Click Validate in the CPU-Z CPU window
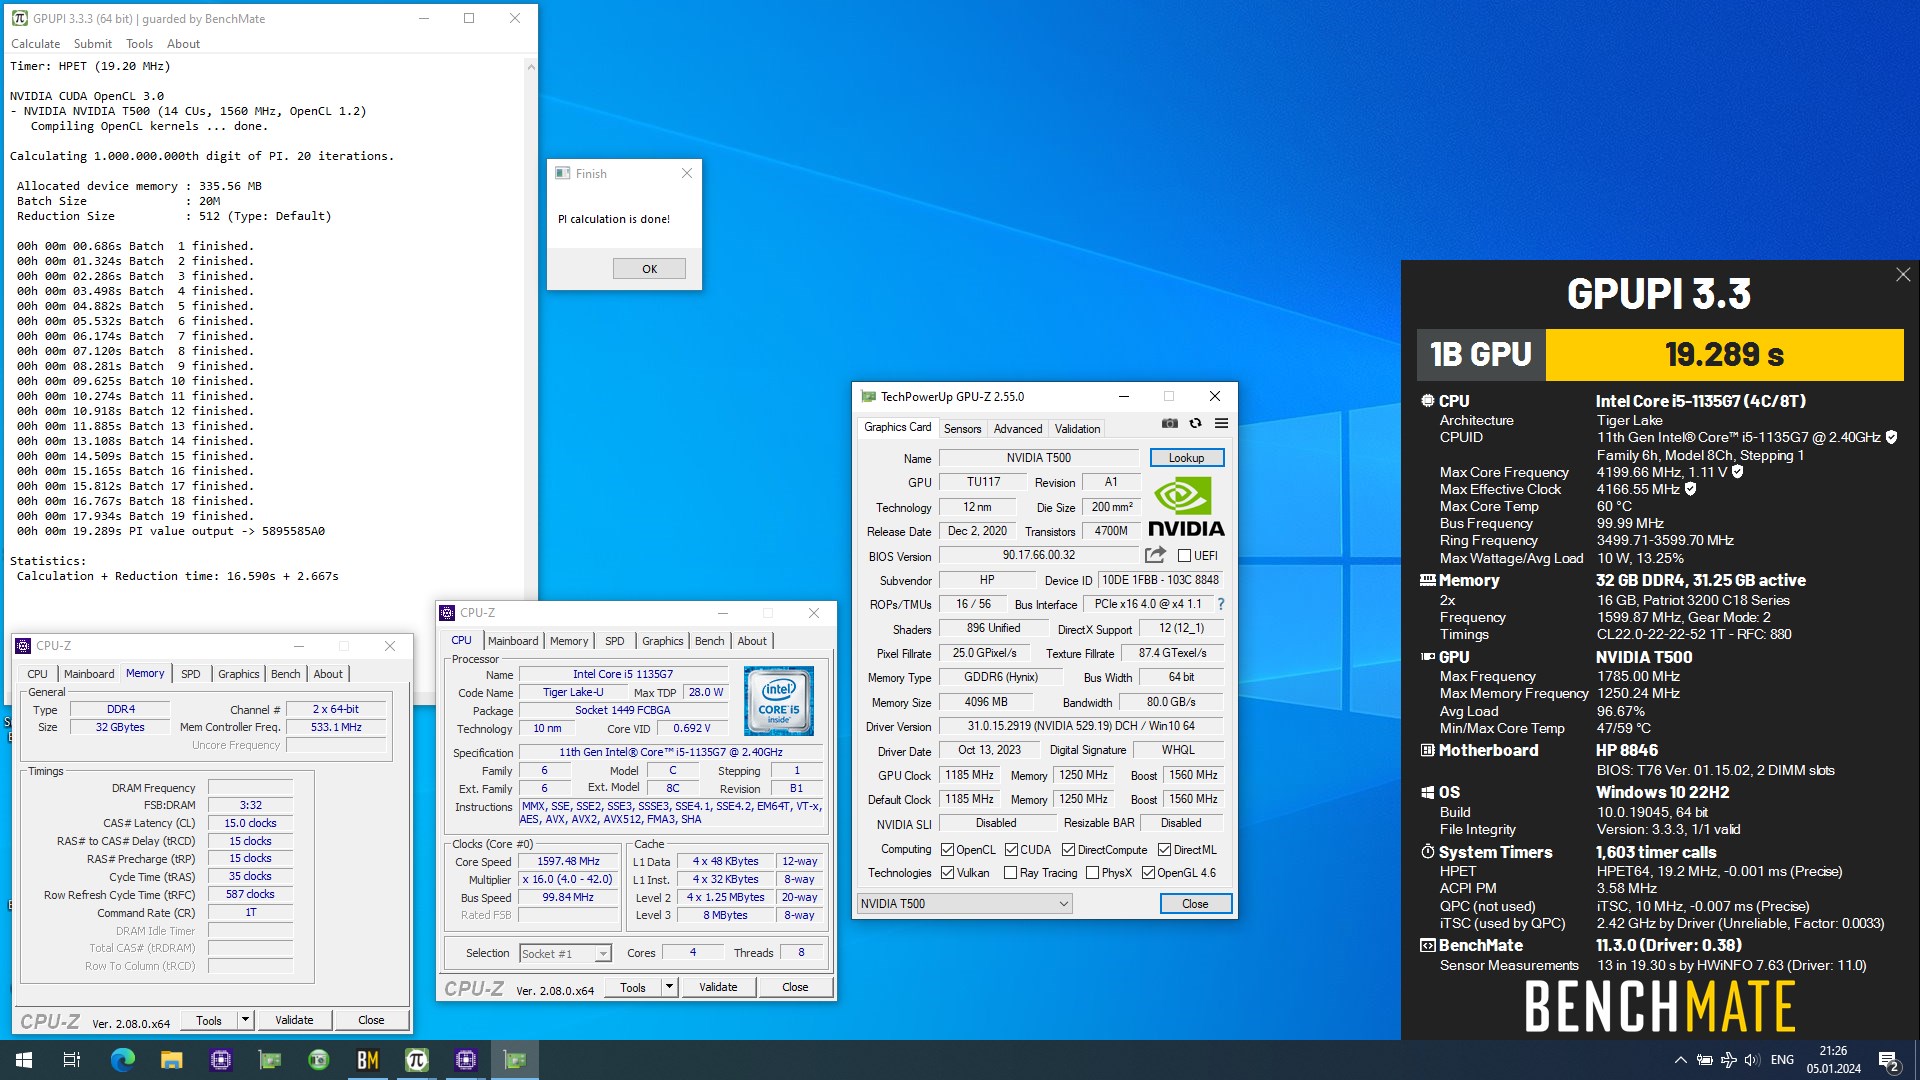This screenshot has width=1920, height=1080. point(718,987)
